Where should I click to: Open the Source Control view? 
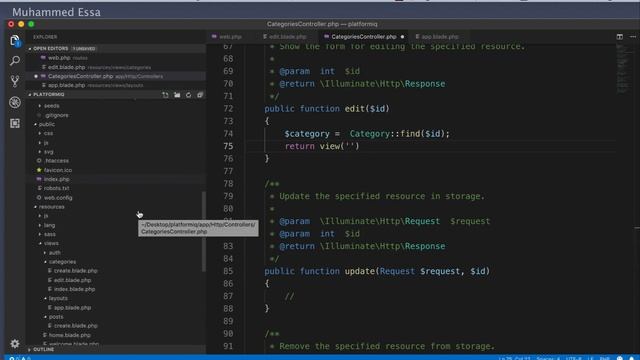click(x=15, y=81)
